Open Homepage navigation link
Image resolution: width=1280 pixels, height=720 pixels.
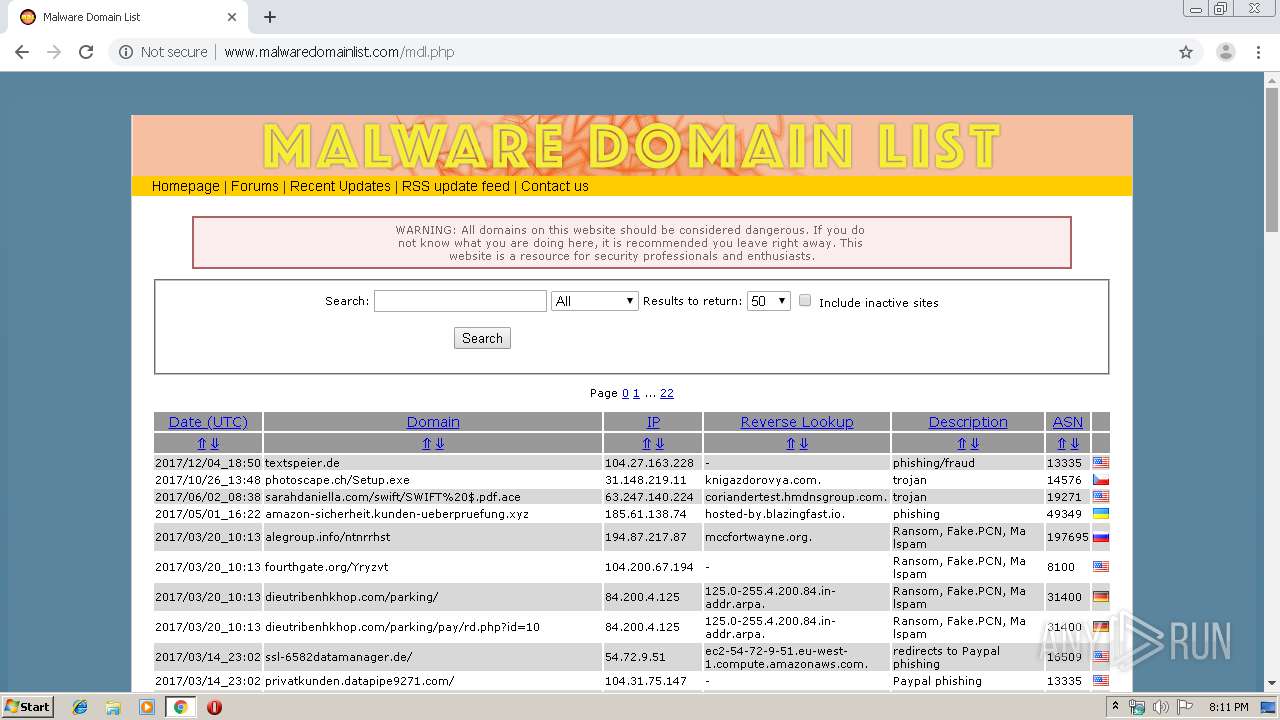(x=186, y=186)
